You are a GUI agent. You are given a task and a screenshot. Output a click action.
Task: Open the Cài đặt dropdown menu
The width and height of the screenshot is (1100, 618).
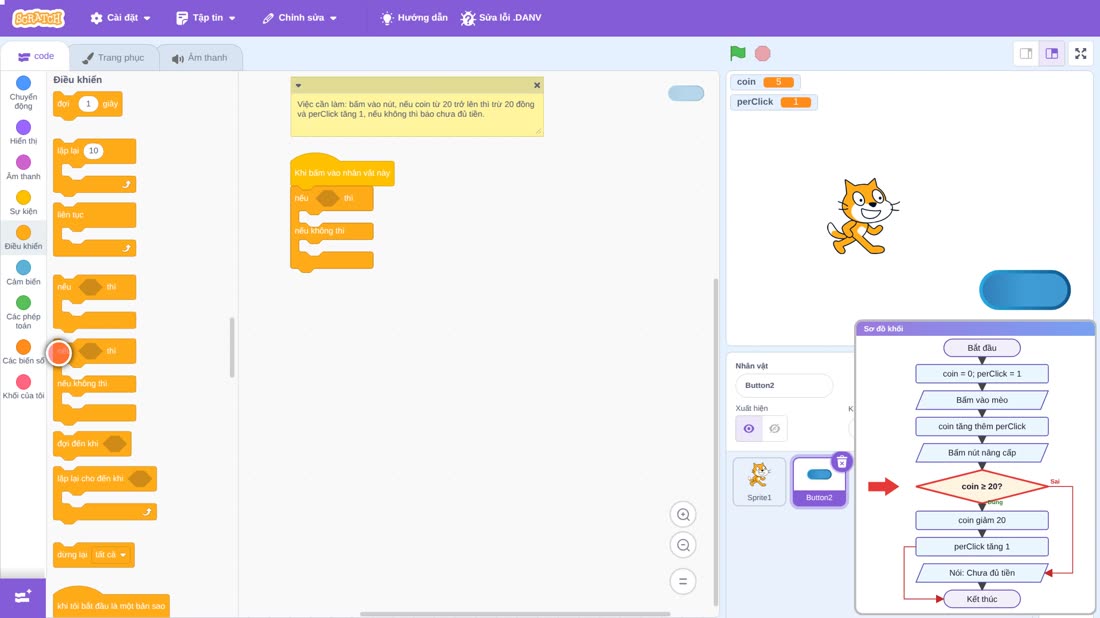(121, 18)
